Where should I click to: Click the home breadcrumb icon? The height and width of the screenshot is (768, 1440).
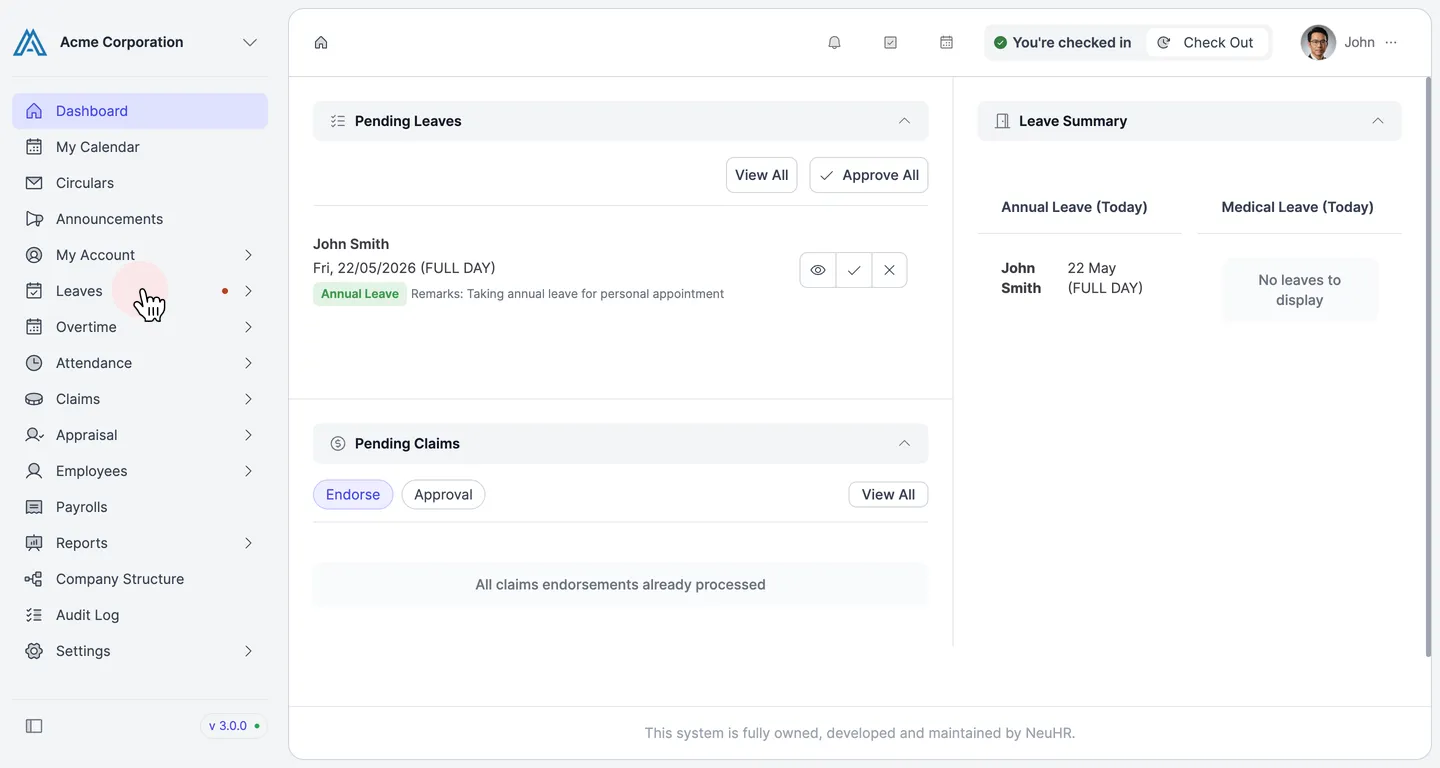321,42
